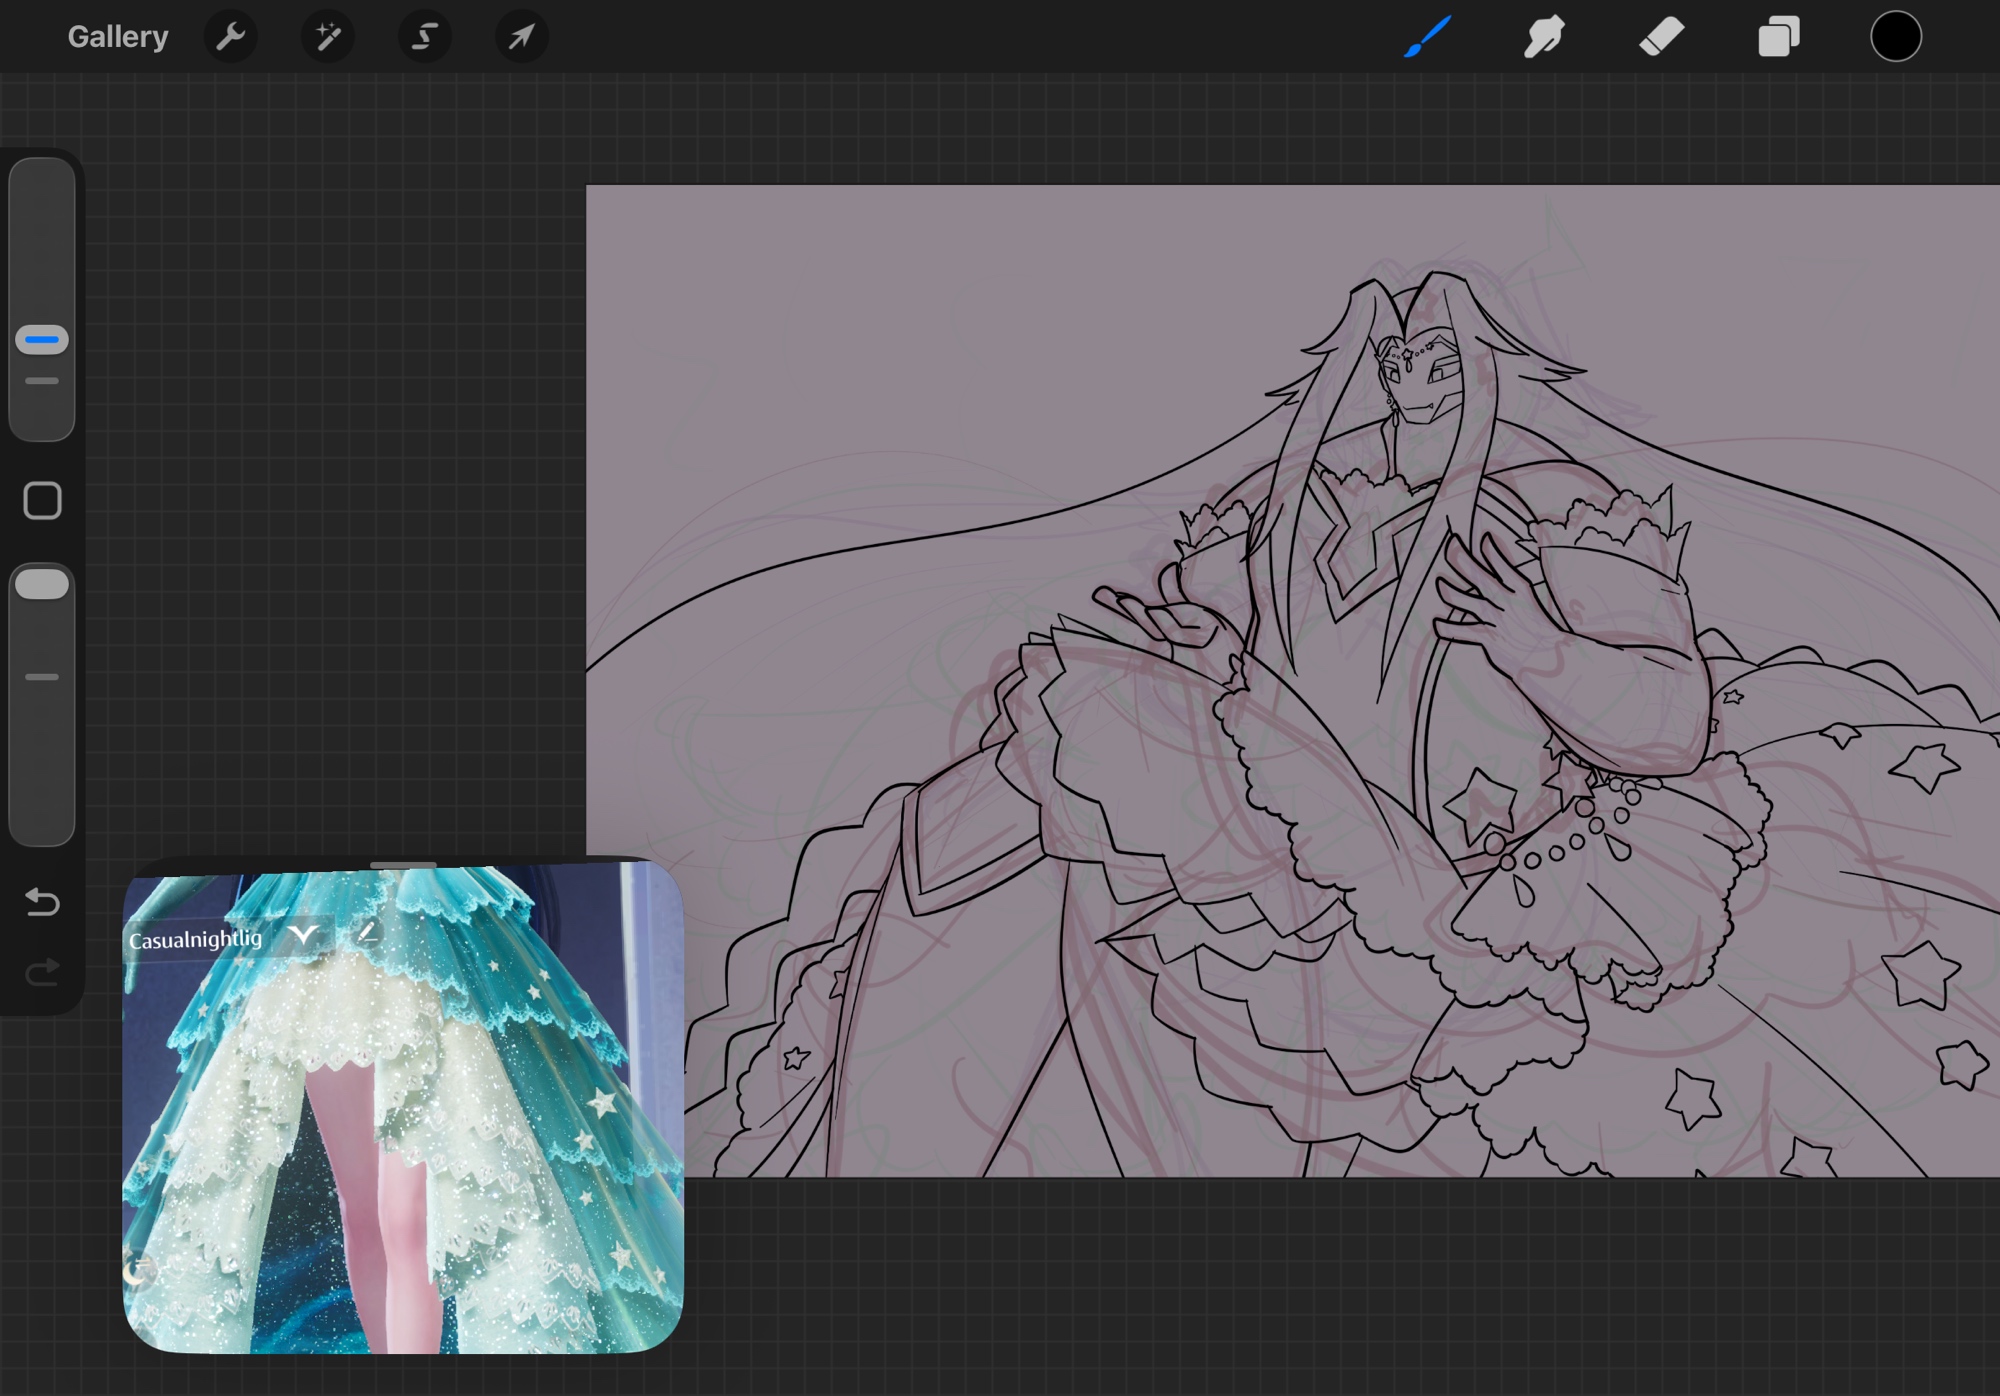
Task: Tap the brush size slider handle
Action: click(42, 340)
